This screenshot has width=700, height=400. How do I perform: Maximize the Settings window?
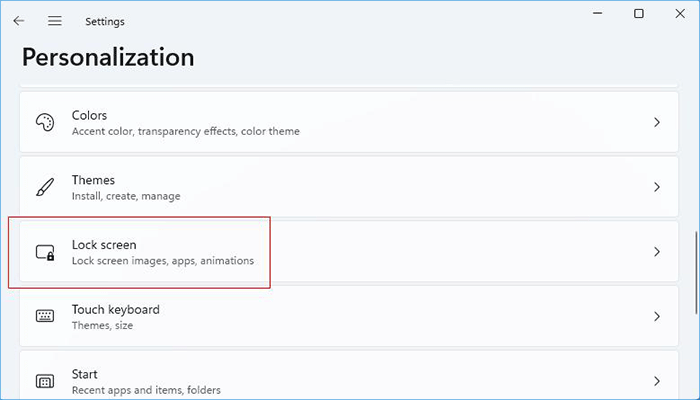pos(639,14)
